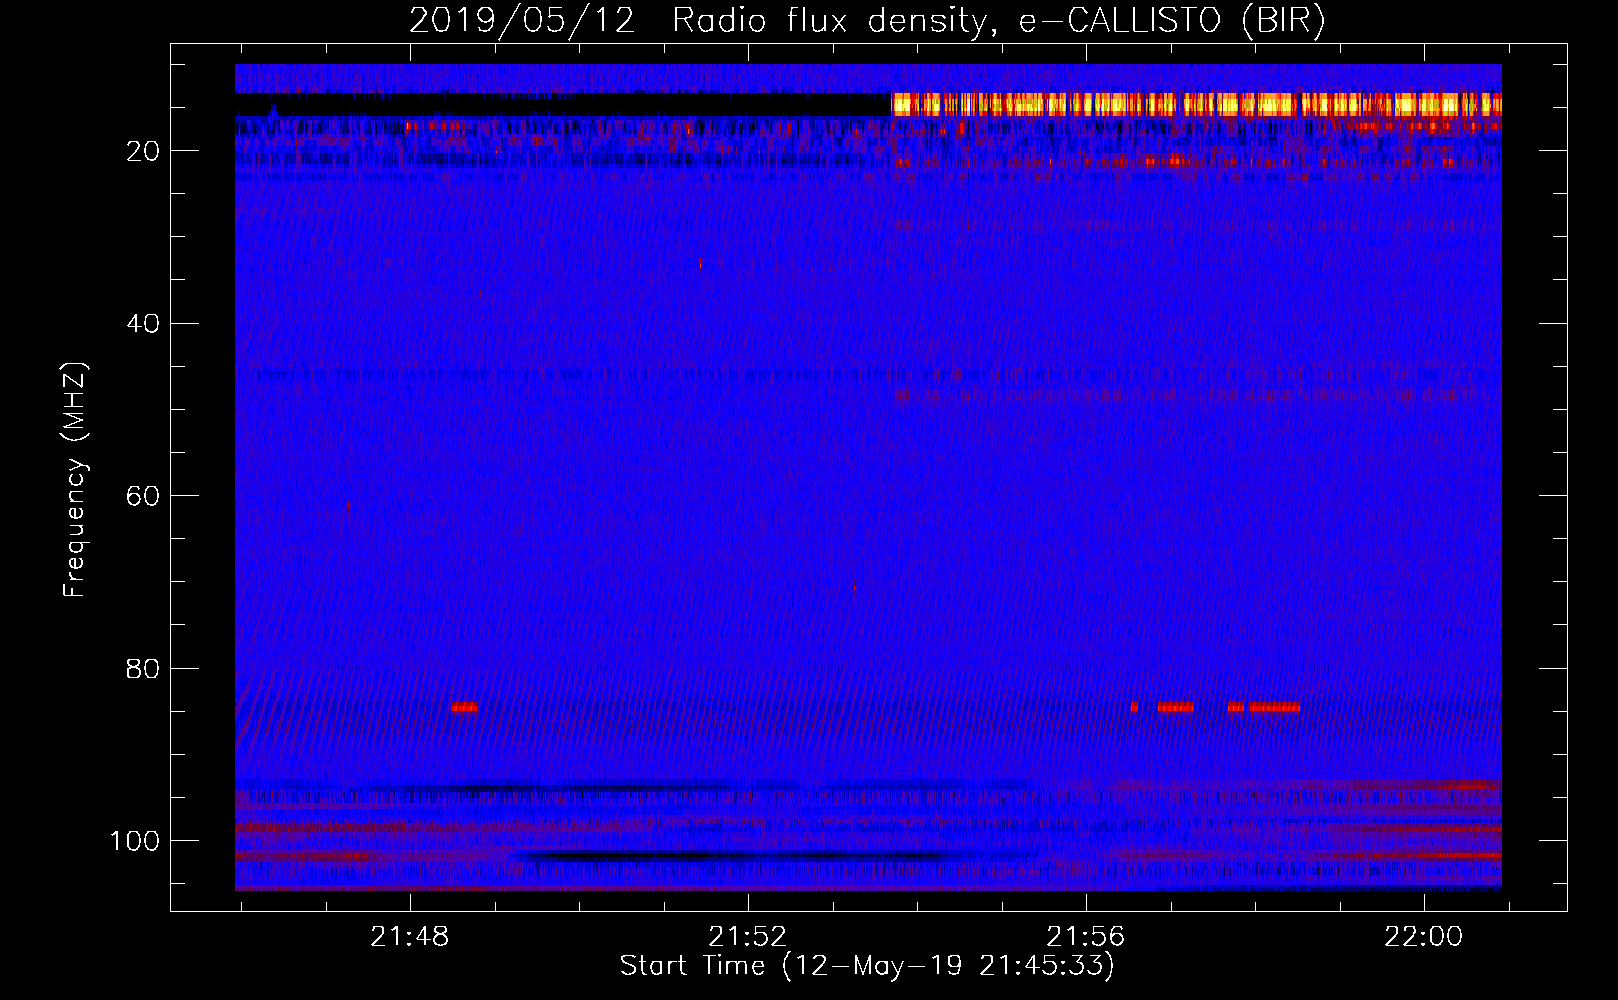Click the 'Start Time (12-May-19 21:45:33)' axis label
Viewport: 1618px width, 1000px height.
point(867,966)
